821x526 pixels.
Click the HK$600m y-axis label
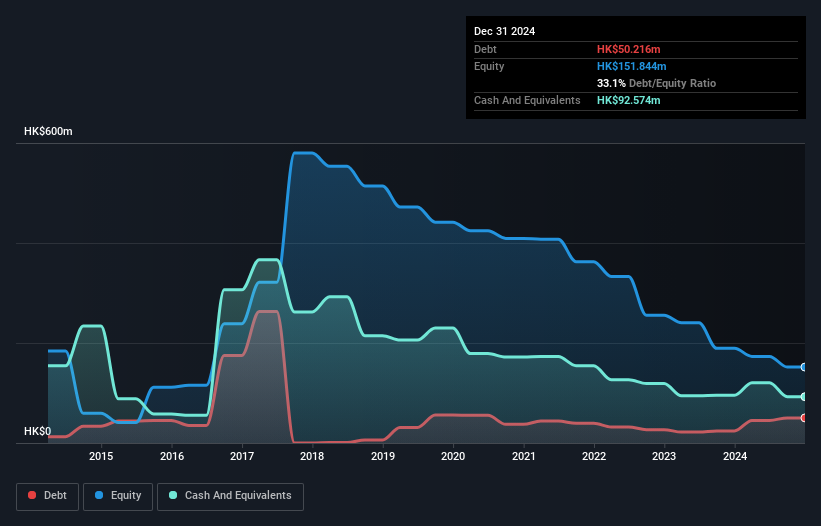(x=48, y=131)
